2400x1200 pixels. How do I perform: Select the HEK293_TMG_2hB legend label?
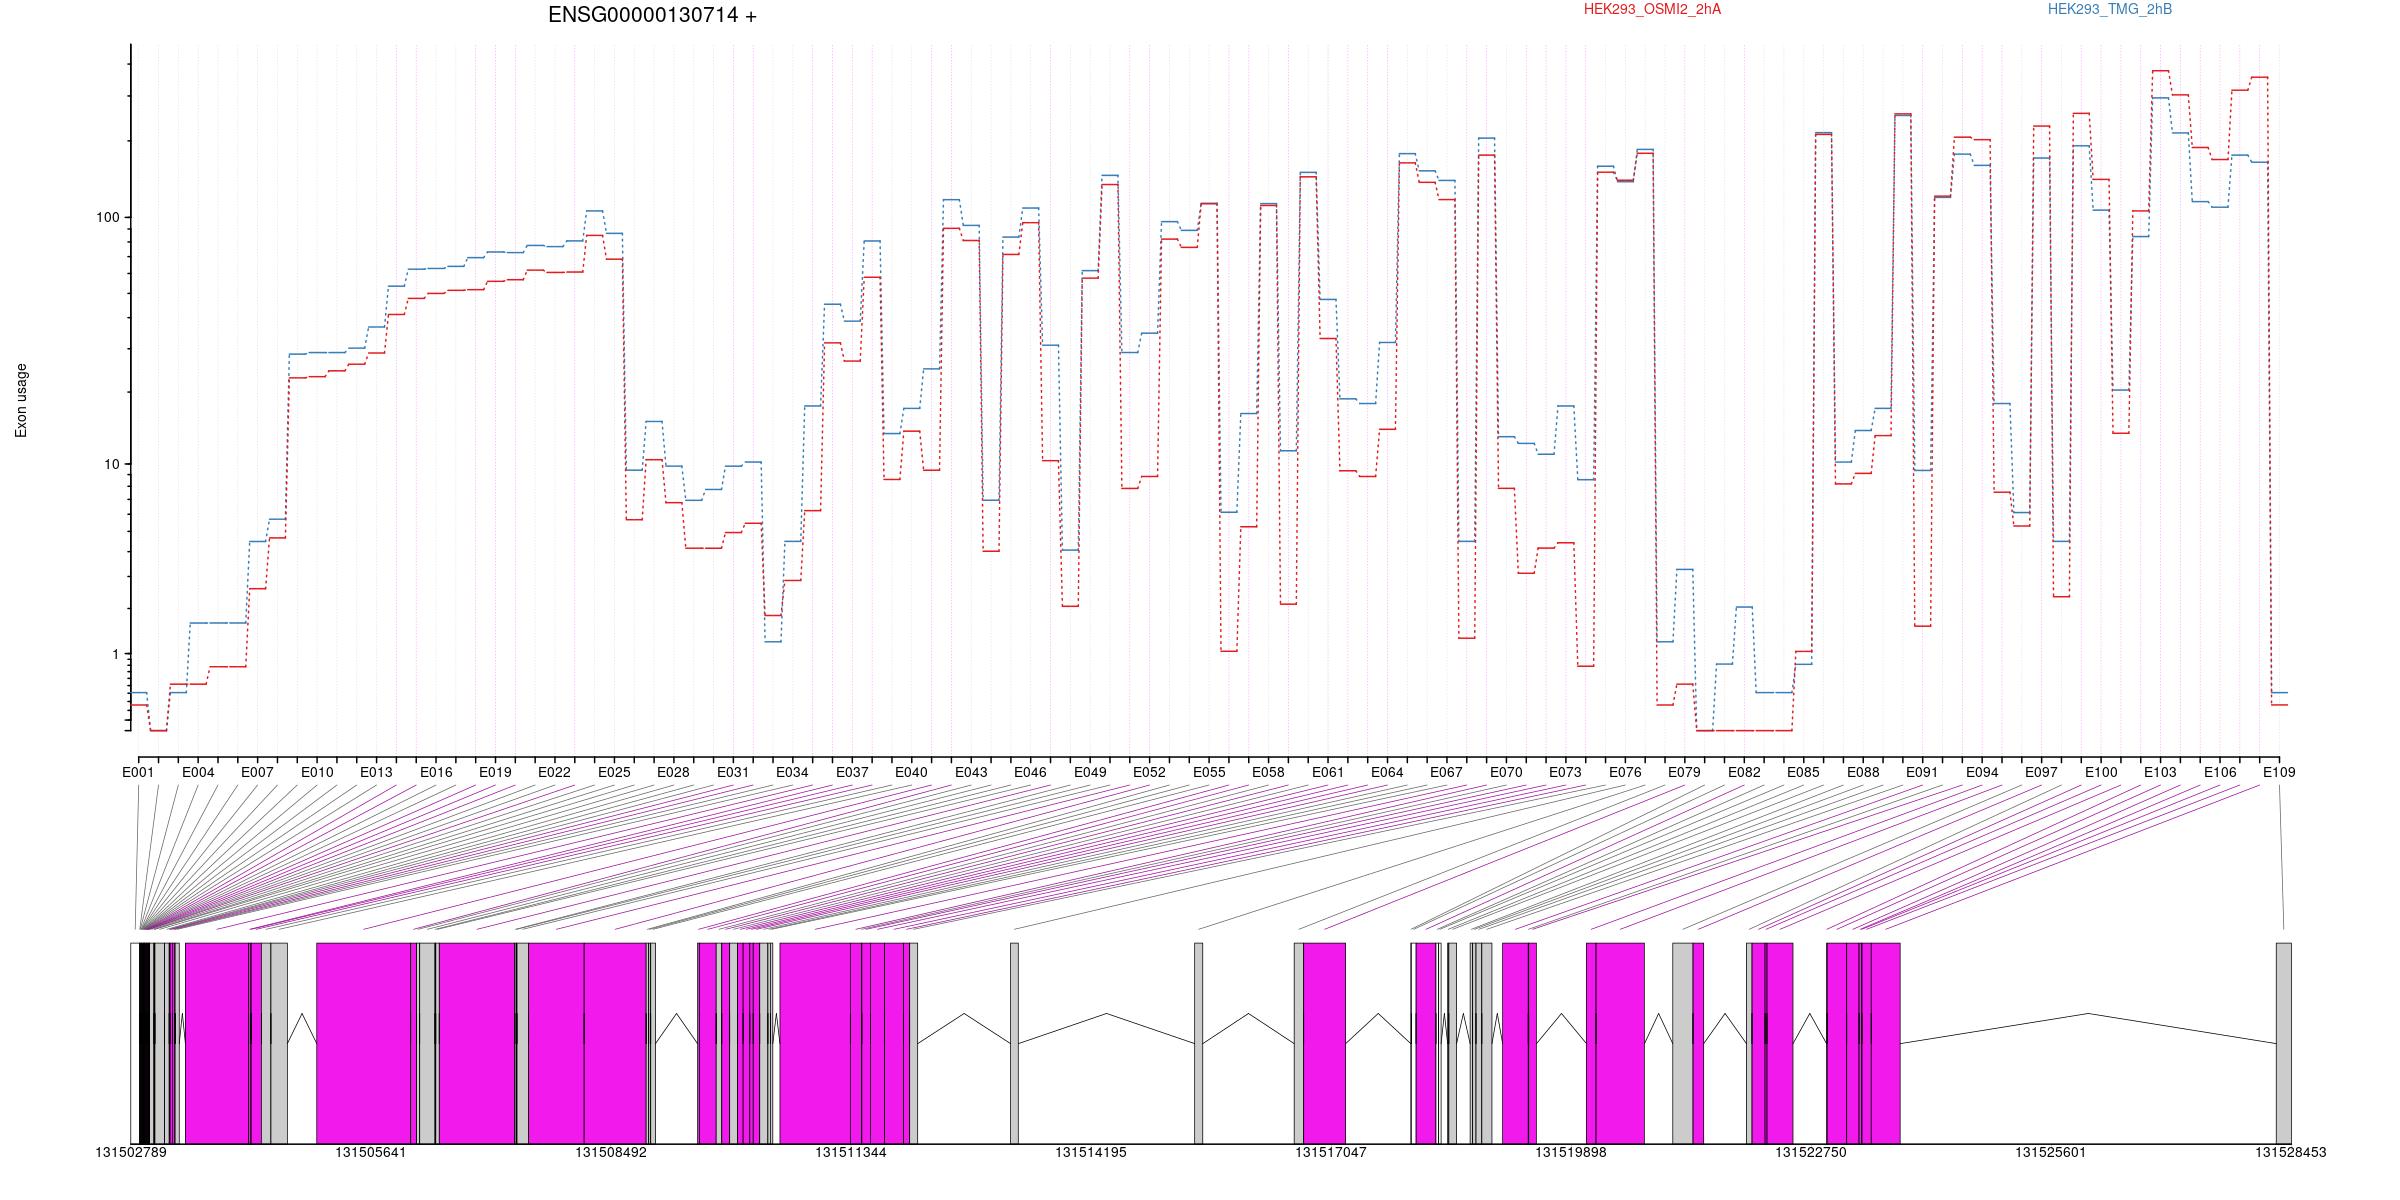click(x=2109, y=9)
